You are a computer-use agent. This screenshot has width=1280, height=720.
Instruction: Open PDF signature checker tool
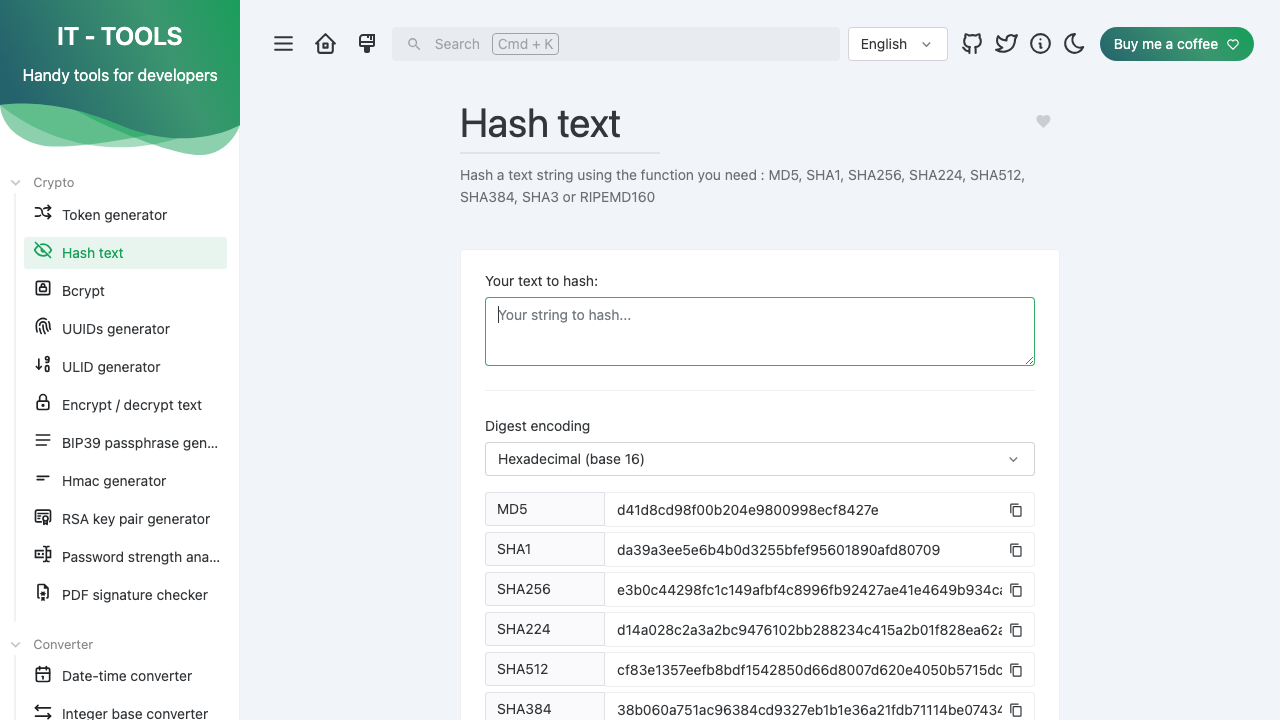point(125,595)
